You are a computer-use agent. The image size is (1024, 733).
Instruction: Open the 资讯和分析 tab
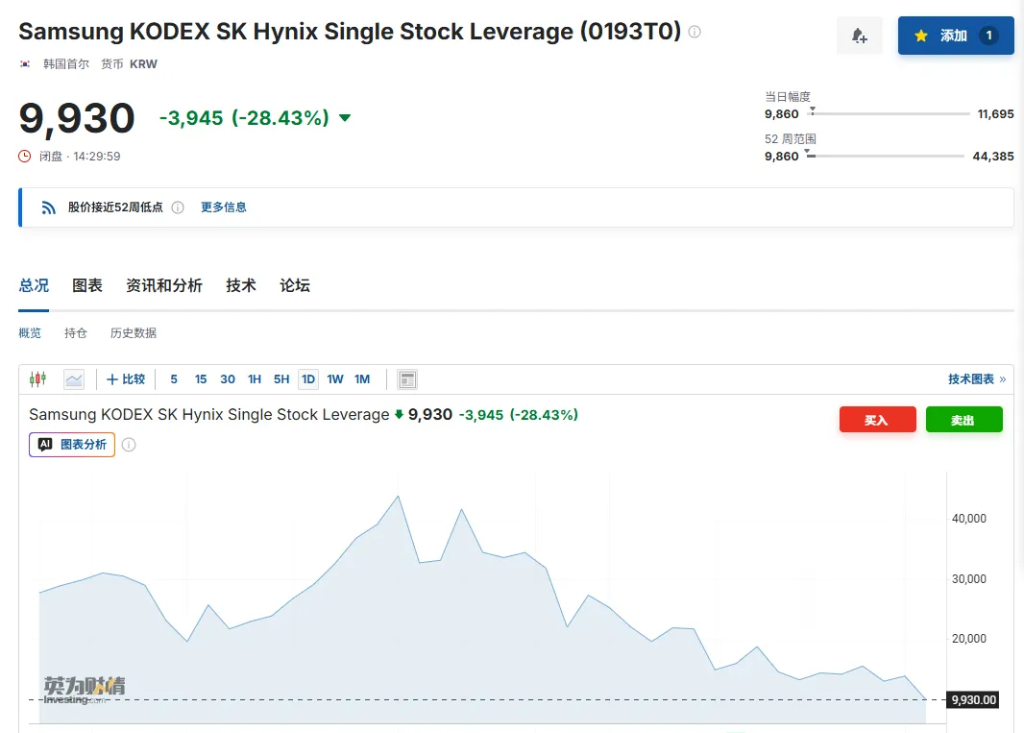[x=164, y=285]
